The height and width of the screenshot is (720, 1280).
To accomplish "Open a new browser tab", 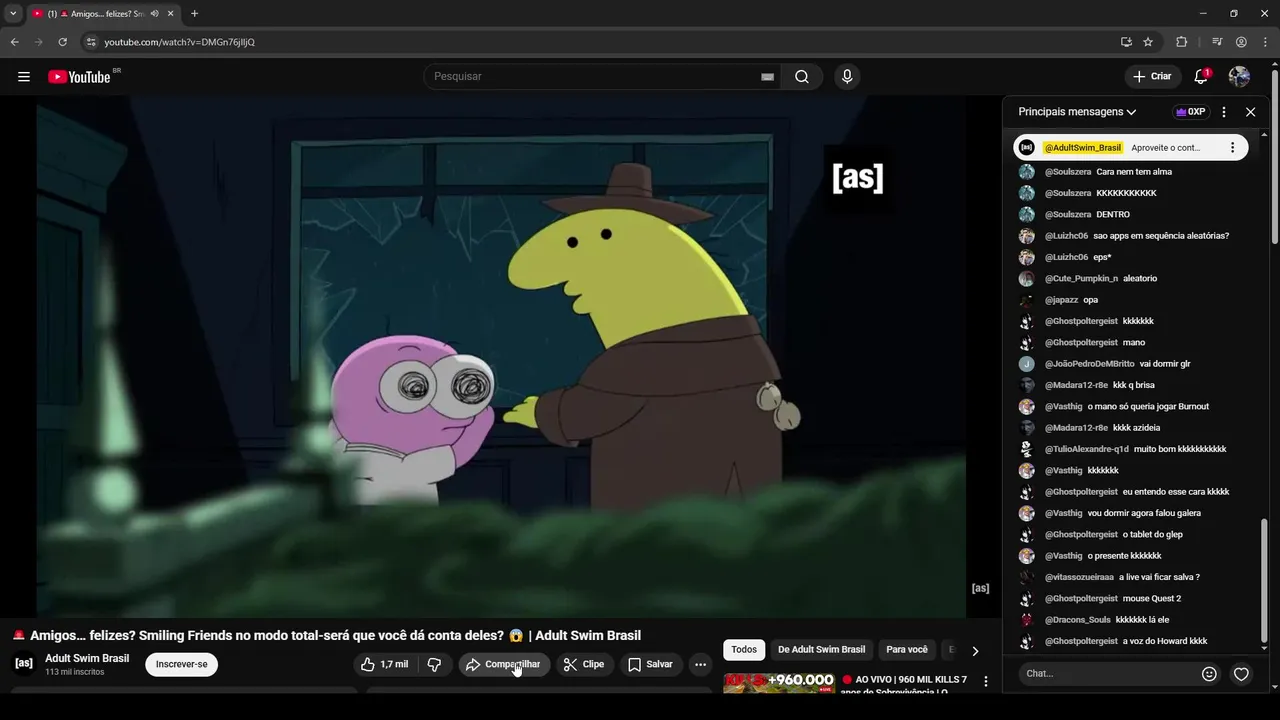I will click(194, 14).
